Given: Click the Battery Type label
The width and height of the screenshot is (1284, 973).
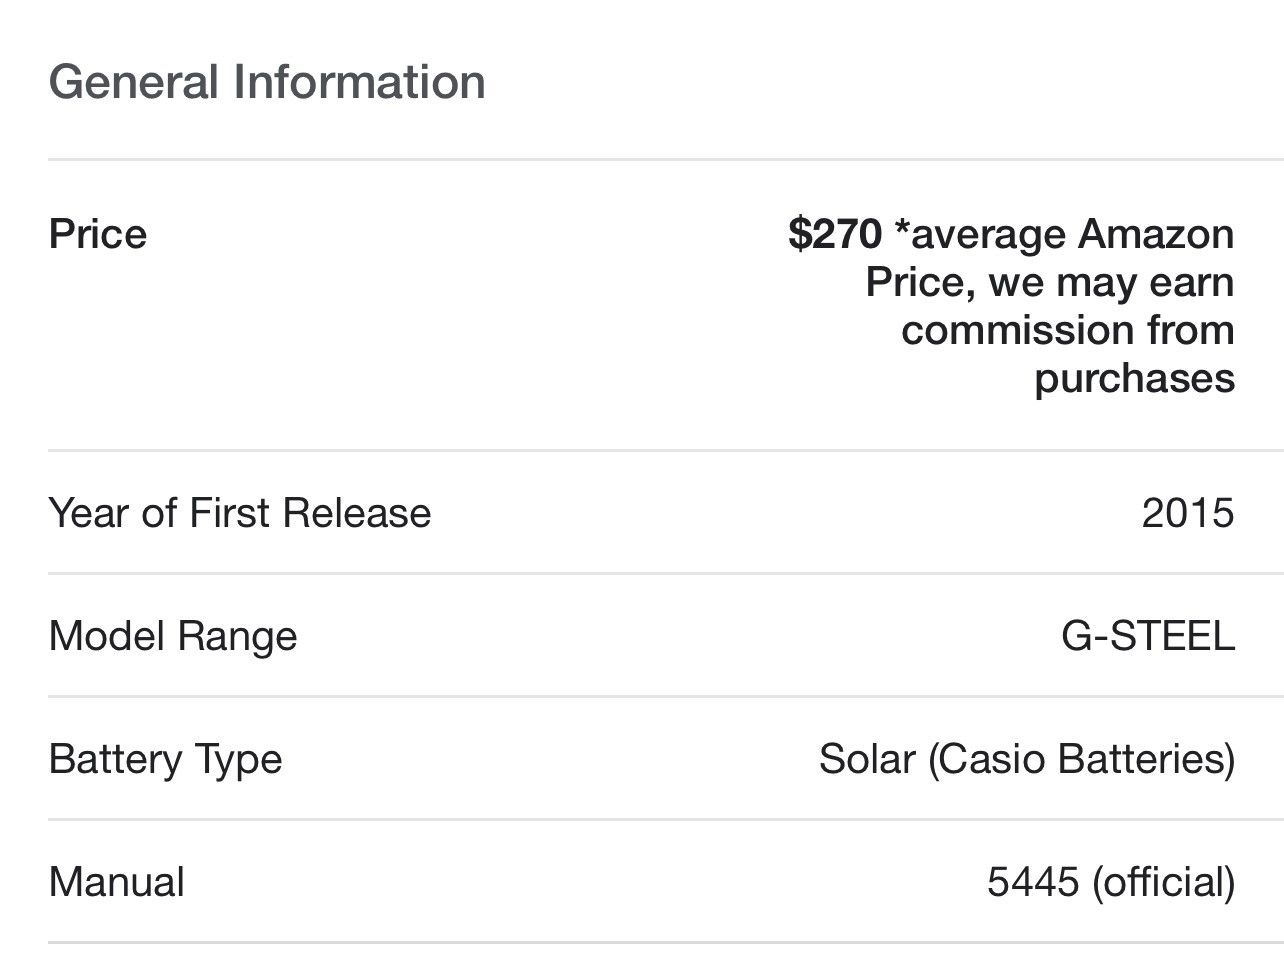Looking at the screenshot, I should [165, 759].
